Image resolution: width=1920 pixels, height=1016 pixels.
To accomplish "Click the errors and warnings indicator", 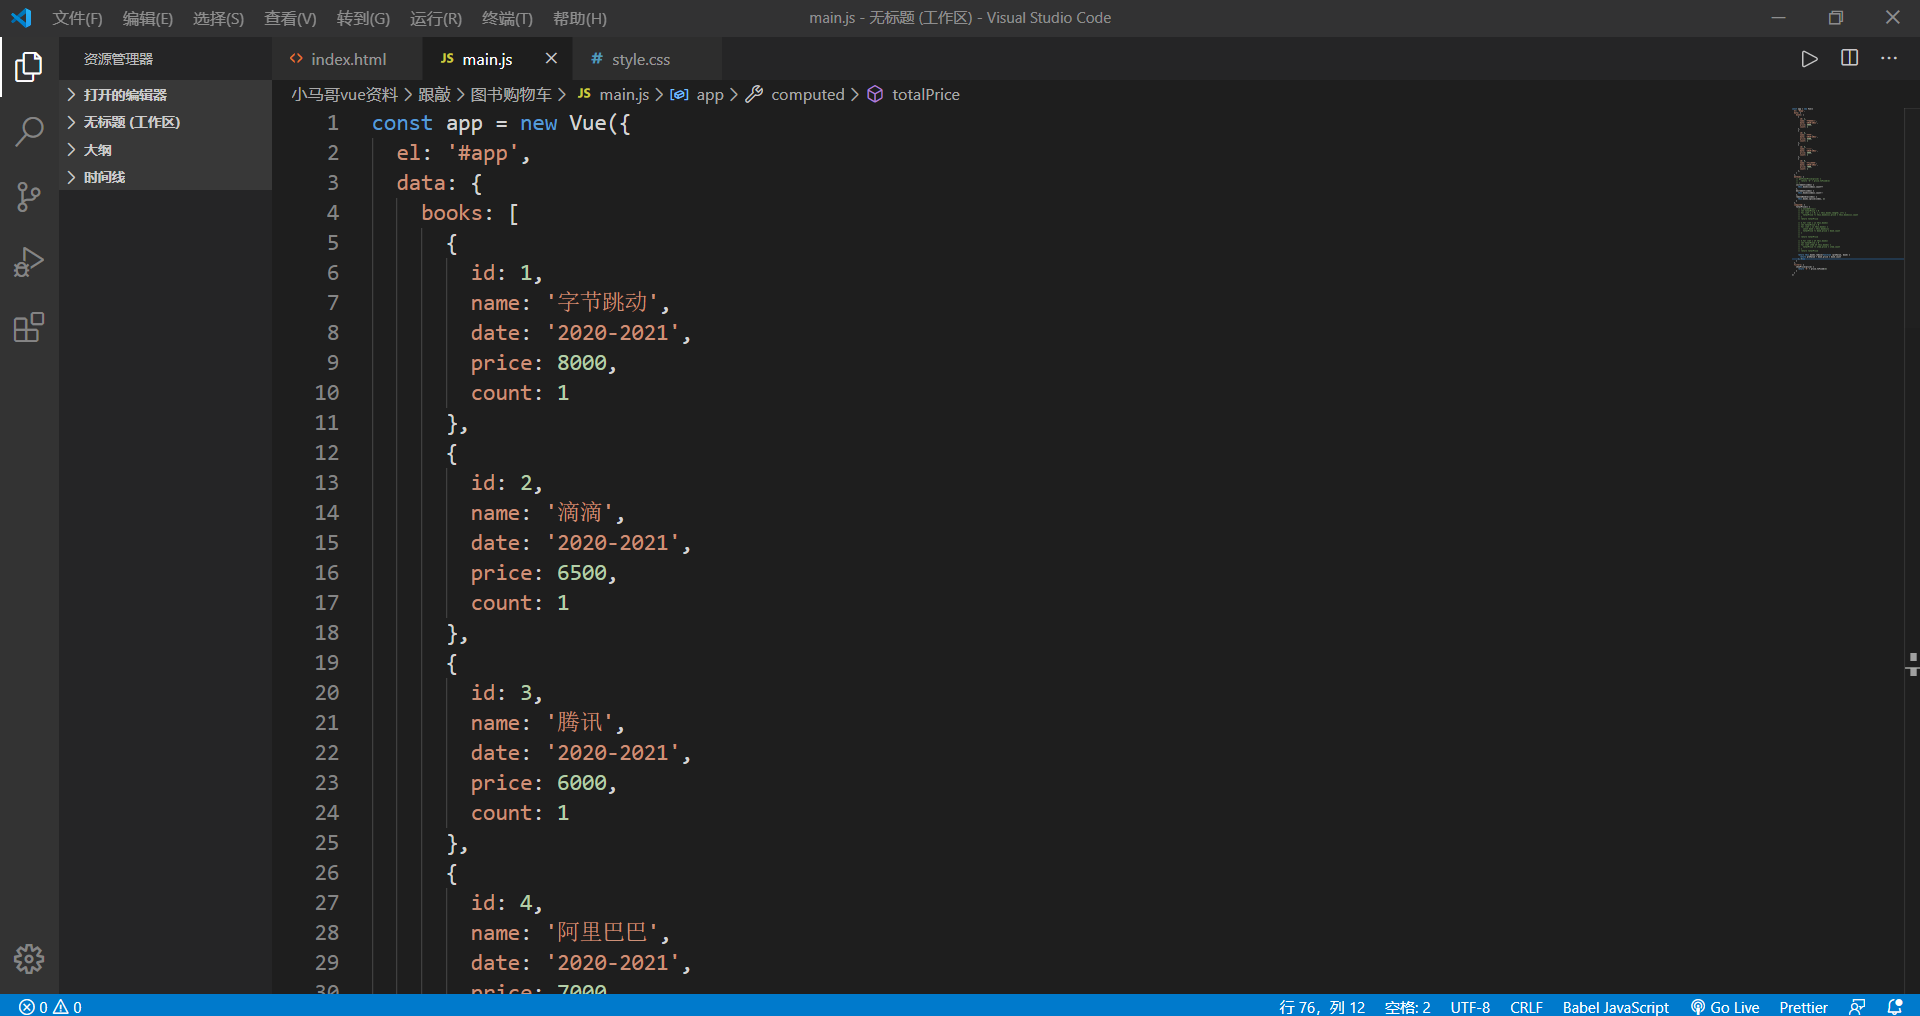I will [x=48, y=1006].
